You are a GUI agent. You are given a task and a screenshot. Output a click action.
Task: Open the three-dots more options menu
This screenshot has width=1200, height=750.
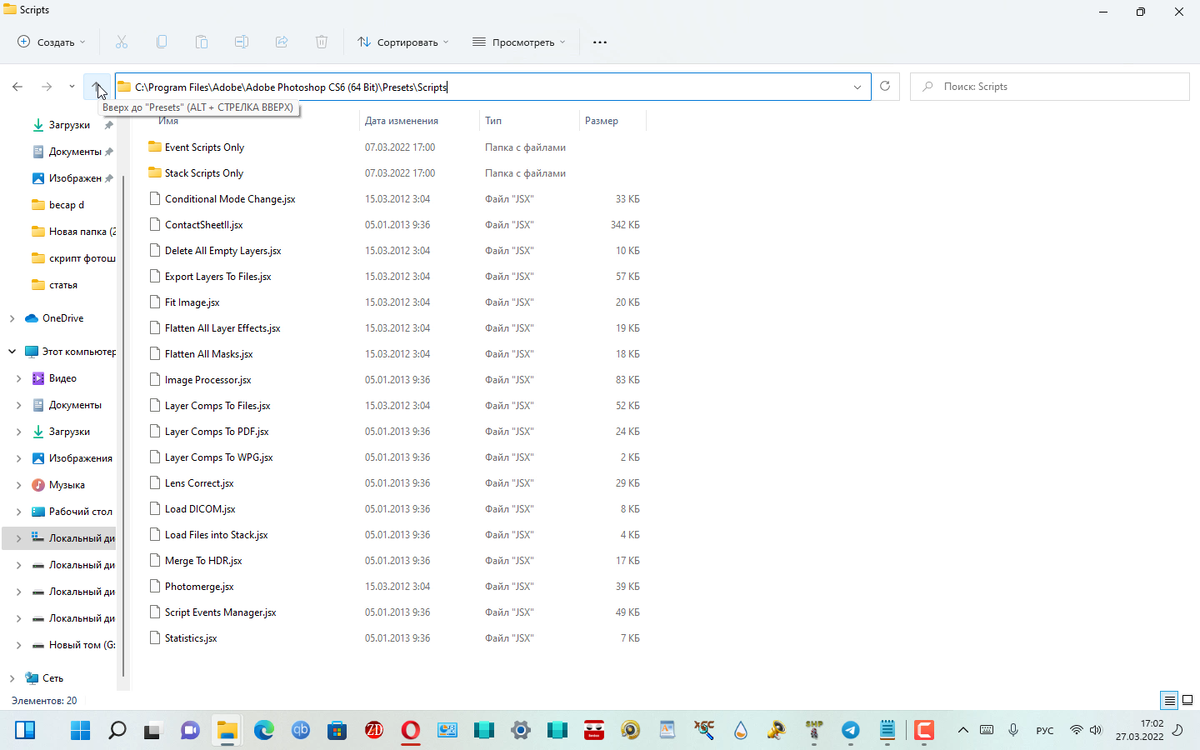pos(600,42)
